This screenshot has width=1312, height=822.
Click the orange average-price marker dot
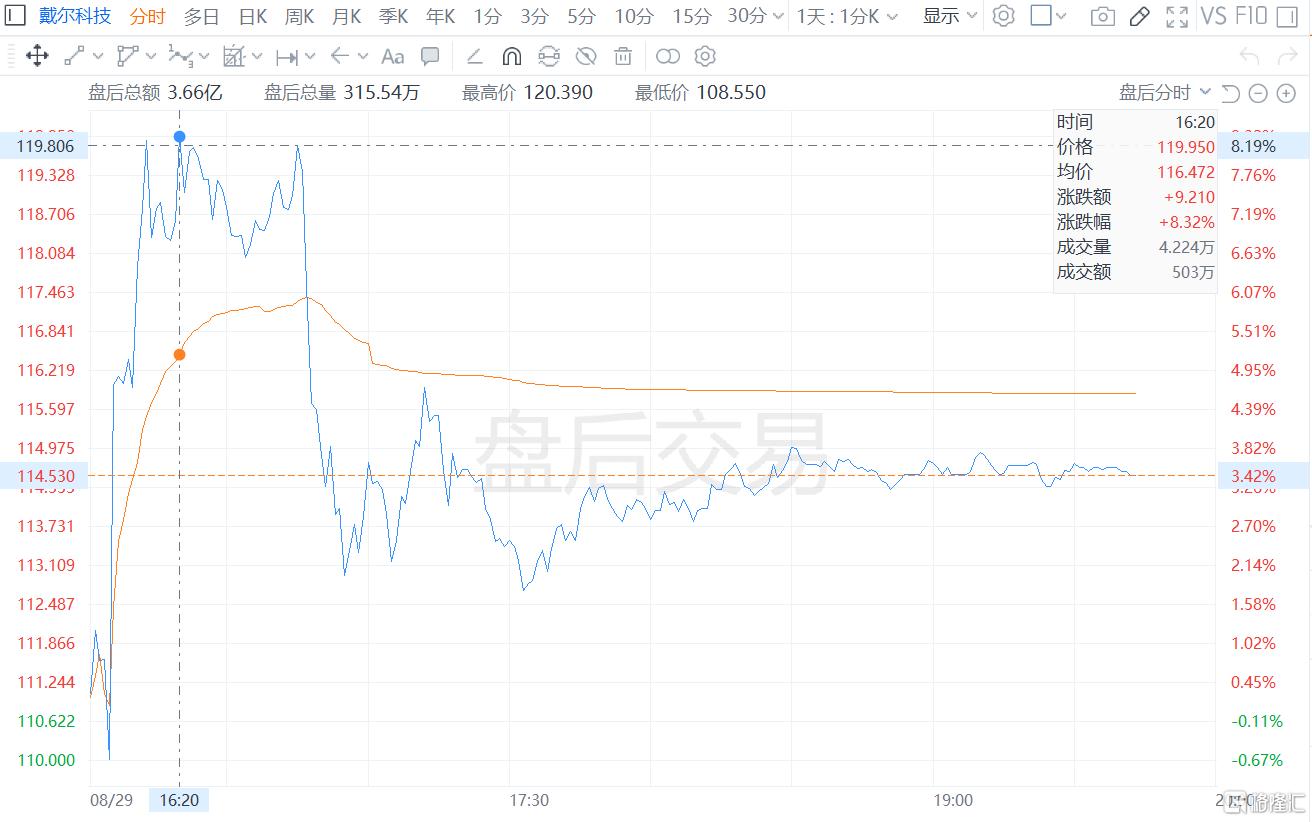click(x=179, y=354)
